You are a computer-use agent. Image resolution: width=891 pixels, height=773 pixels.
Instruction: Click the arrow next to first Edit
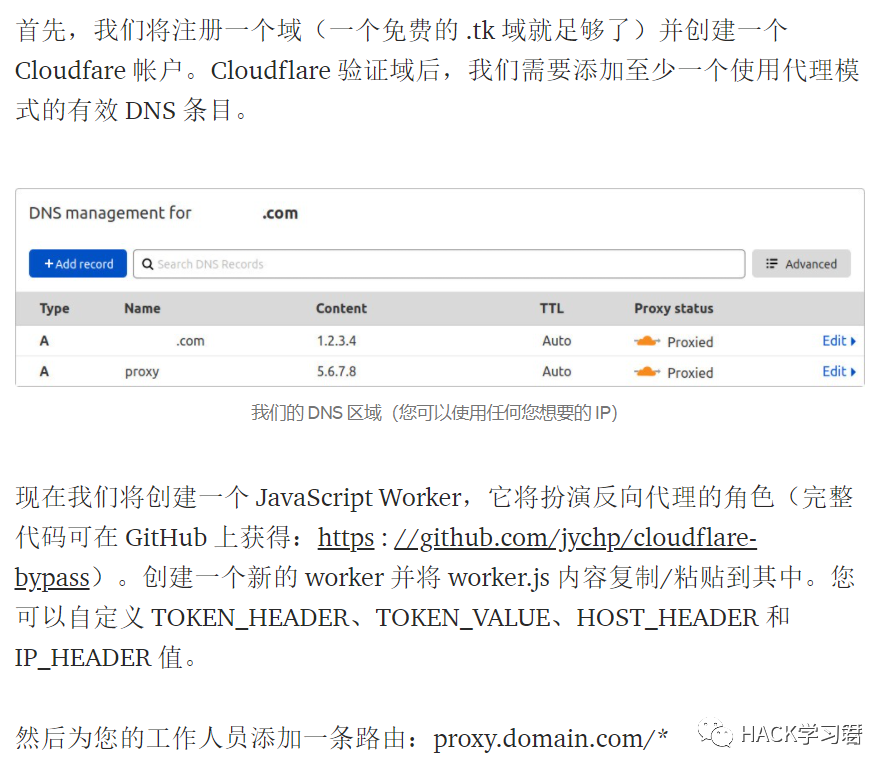(x=853, y=341)
